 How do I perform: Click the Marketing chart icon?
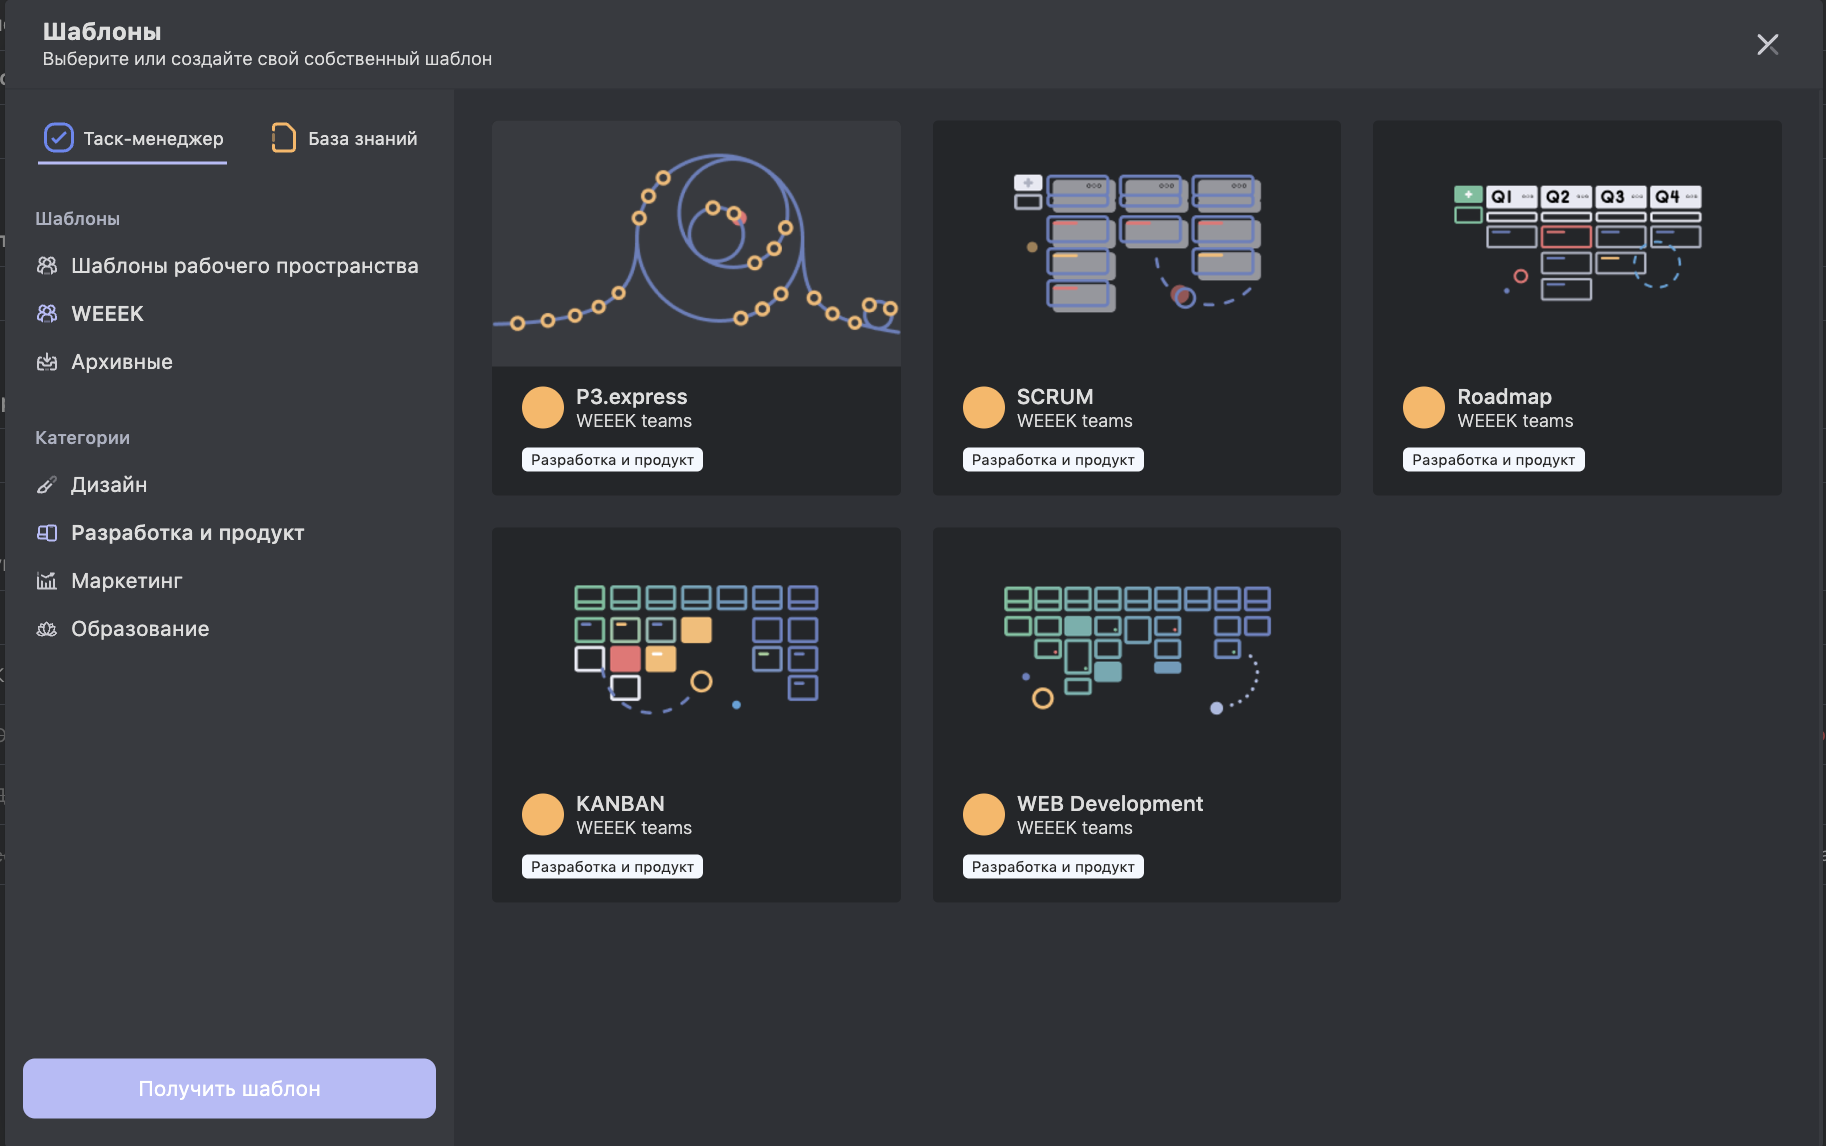pyautogui.click(x=47, y=581)
